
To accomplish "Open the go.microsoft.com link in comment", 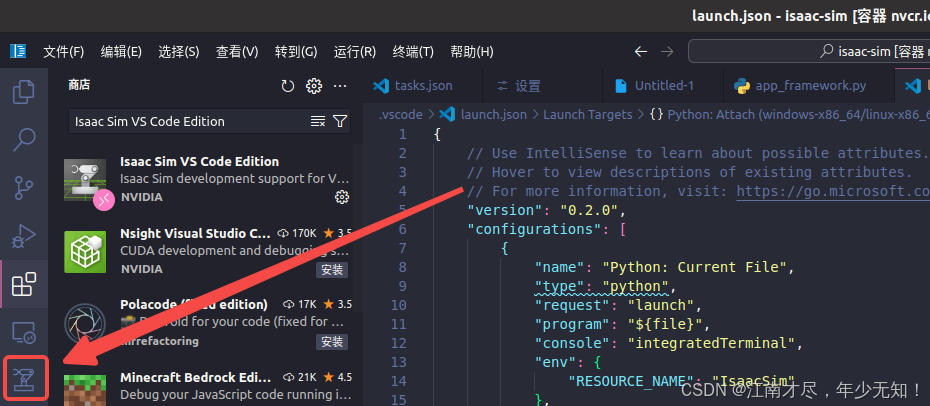I will [x=833, y=191].
